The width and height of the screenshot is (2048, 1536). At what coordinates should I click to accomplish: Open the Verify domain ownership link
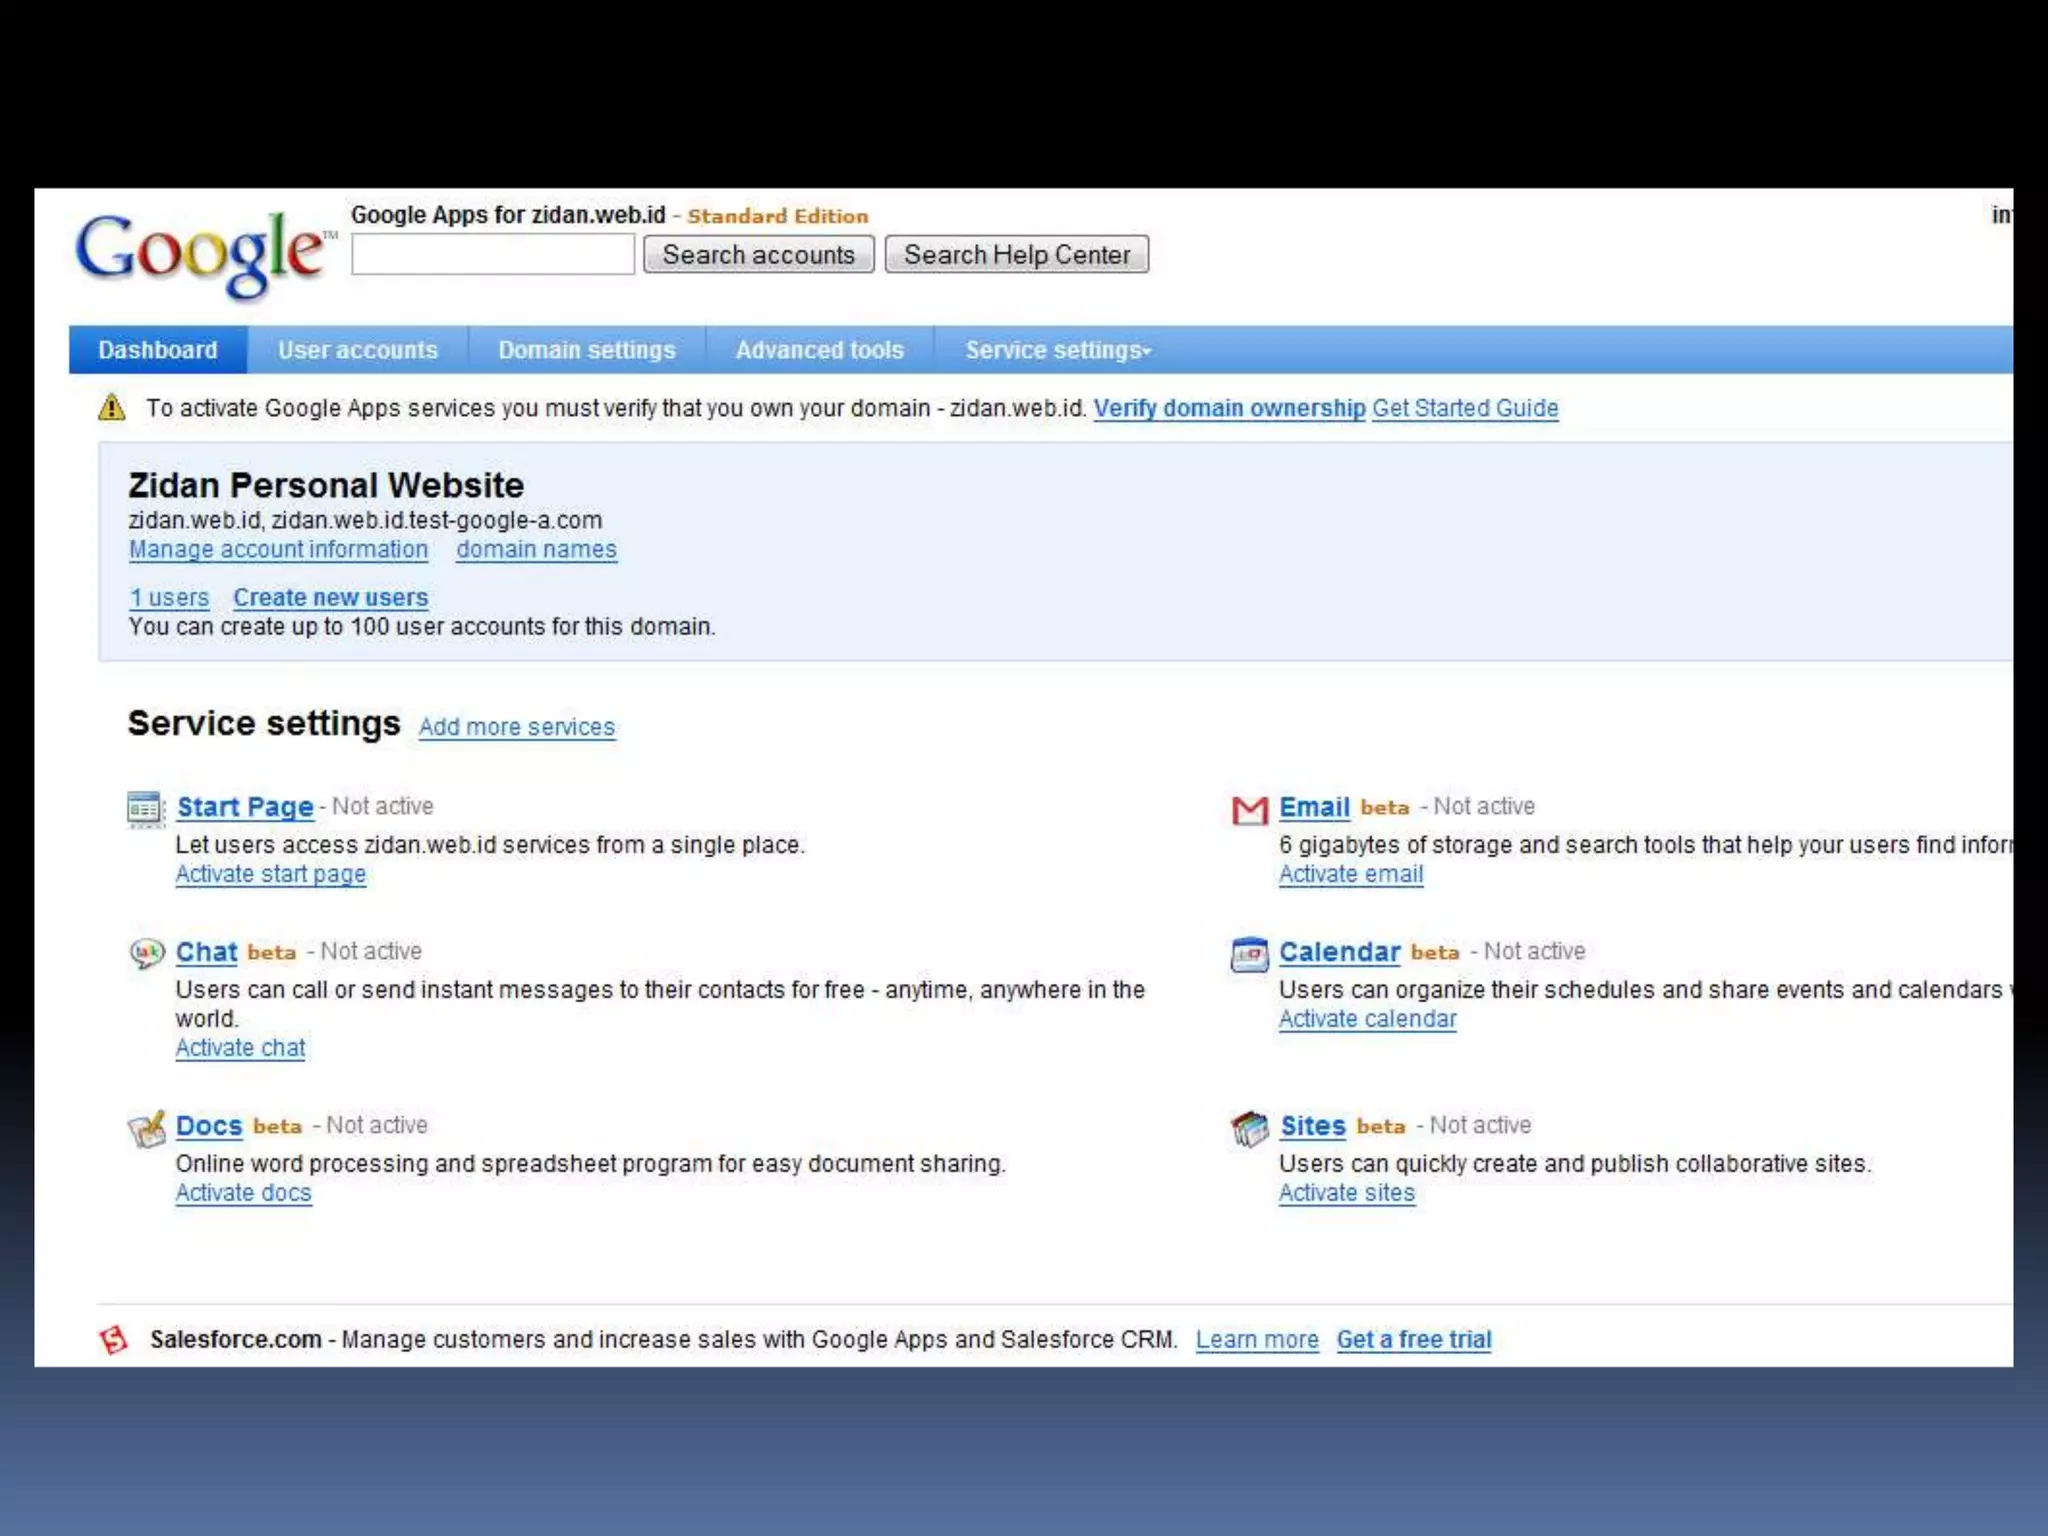[1229, 408]
